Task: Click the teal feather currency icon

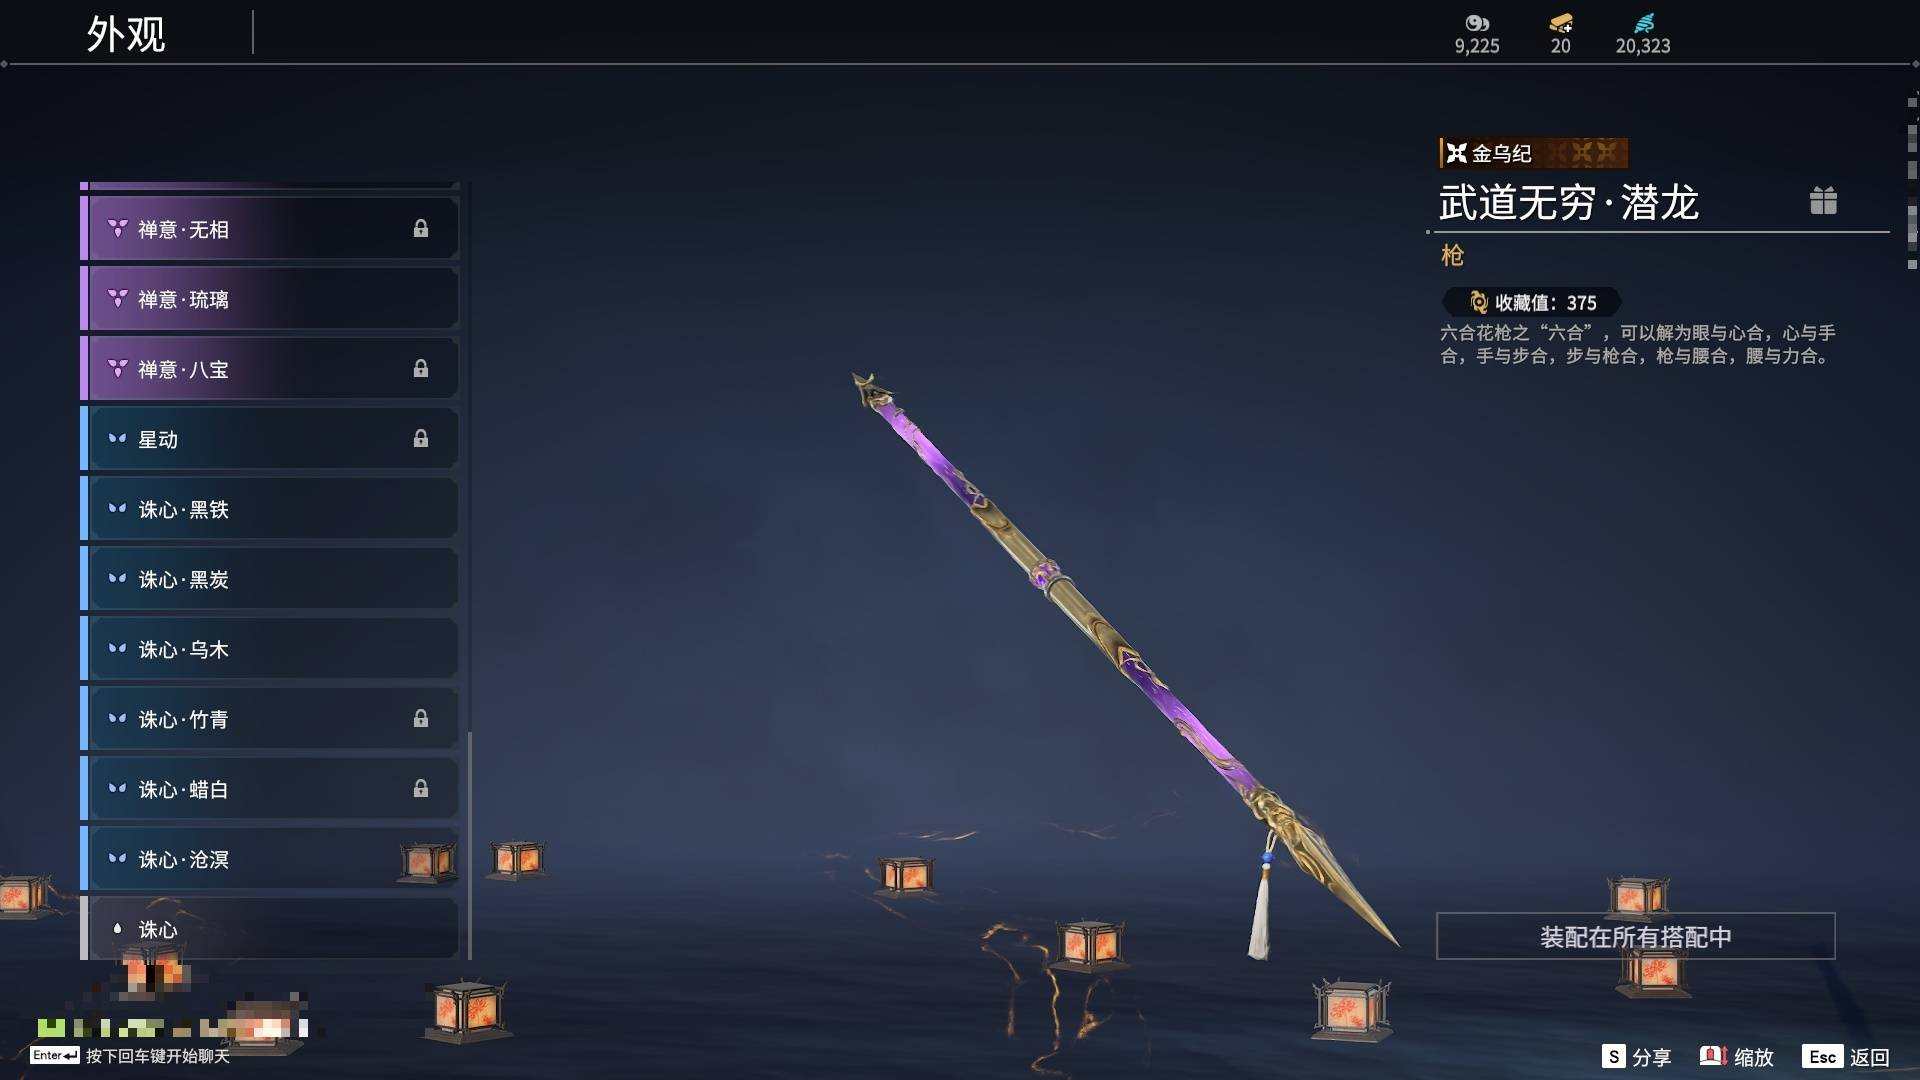Action: [x=1643, y=23]
